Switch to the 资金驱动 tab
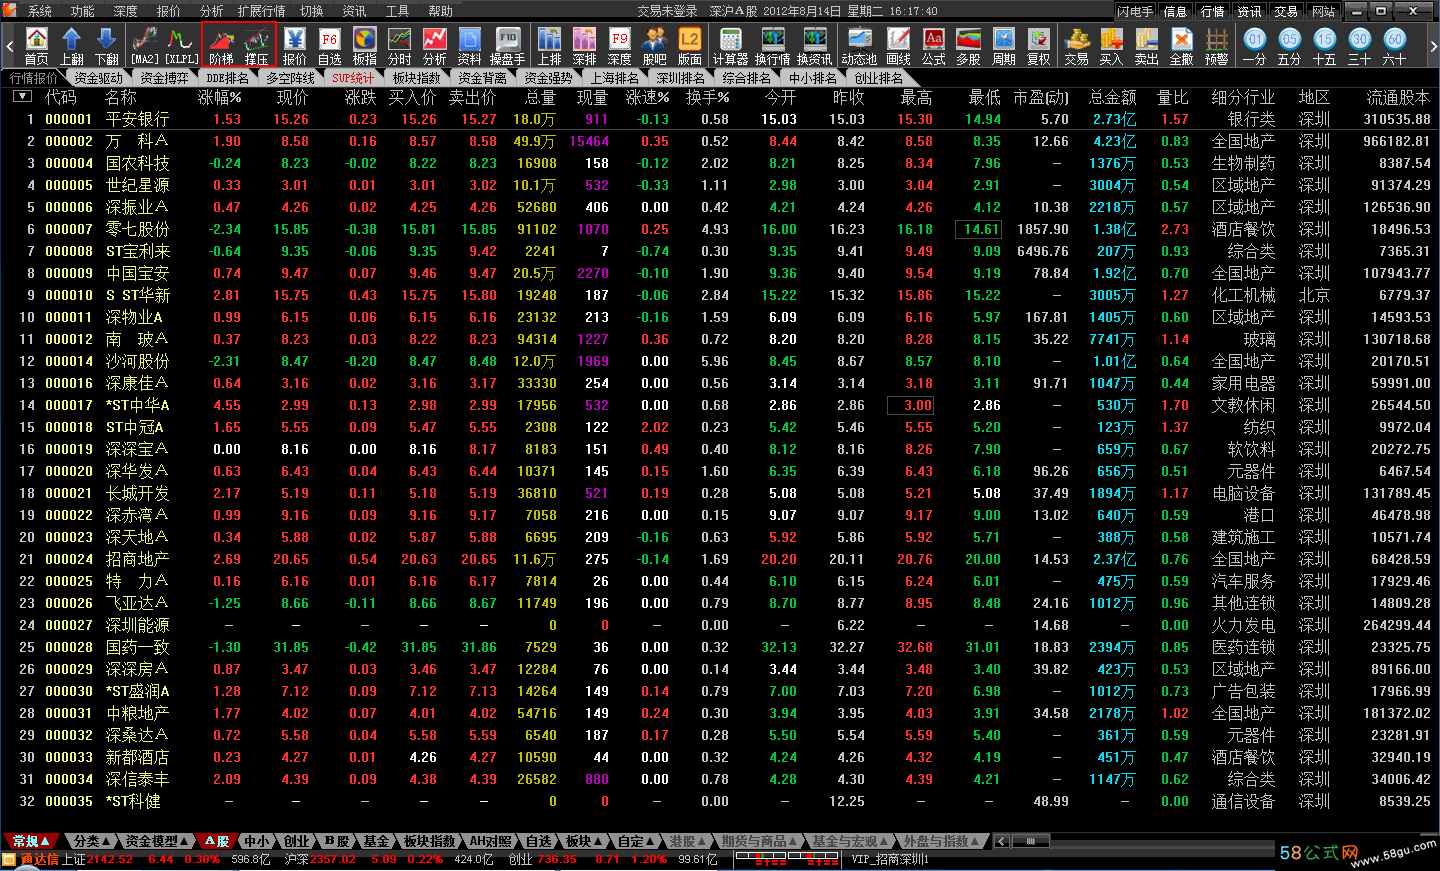Screen dimensions: 1440x871 click(x=98, y=78)
